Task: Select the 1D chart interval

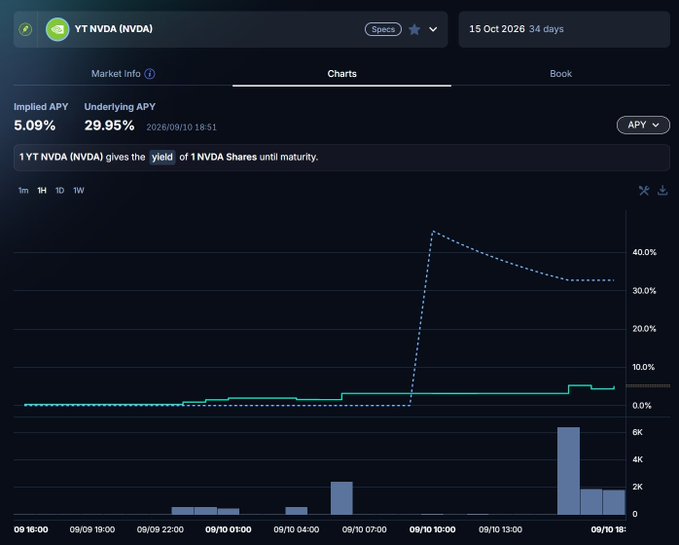Action: pos(60,190)
